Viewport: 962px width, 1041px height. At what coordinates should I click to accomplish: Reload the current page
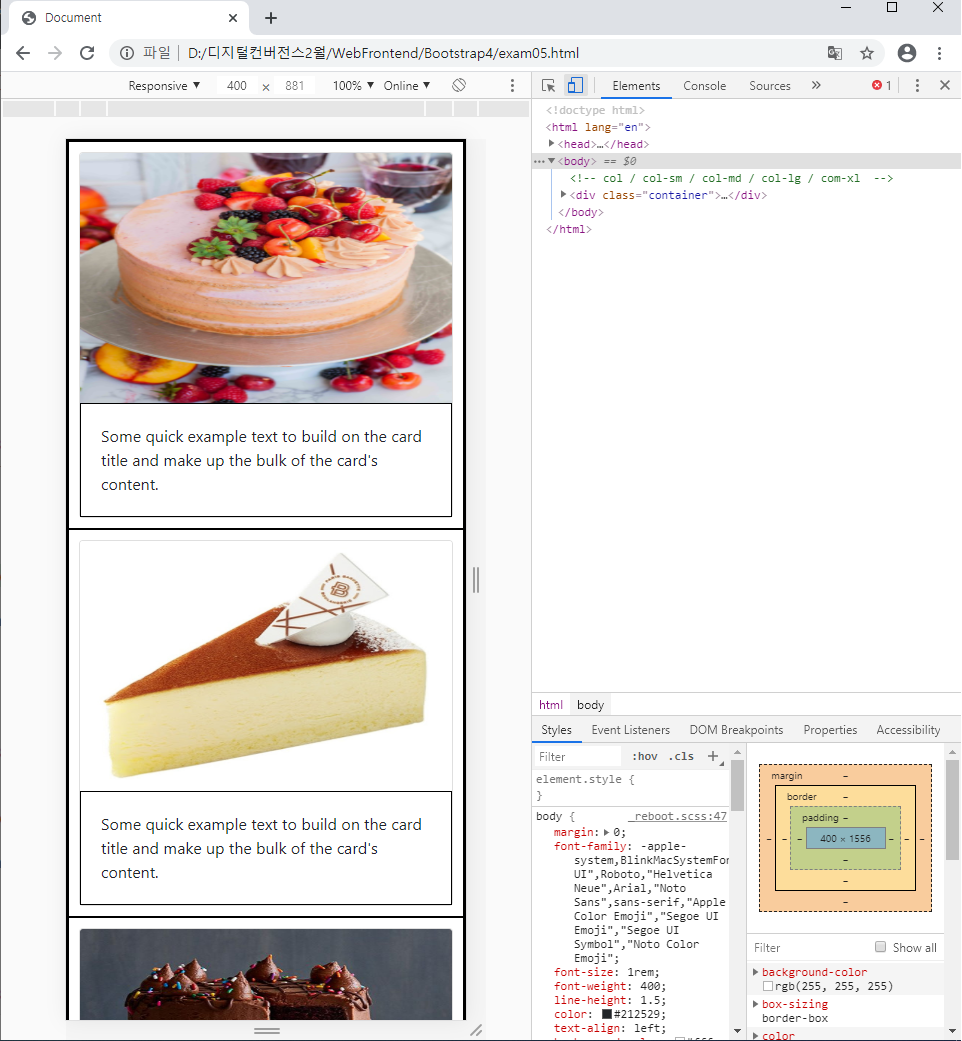[87, 53]
